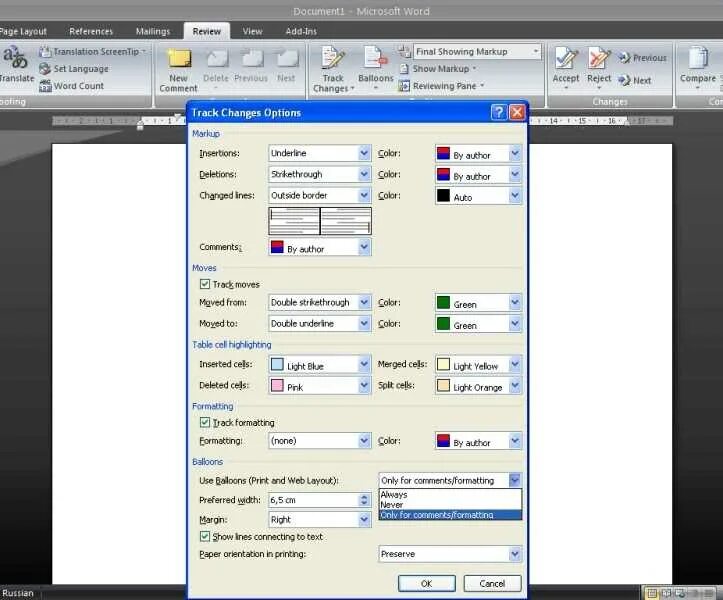The height and width of the screenshot is (600, 723).
Task: Open Final Showing Markup dropdown
Action: click(477, 52)
